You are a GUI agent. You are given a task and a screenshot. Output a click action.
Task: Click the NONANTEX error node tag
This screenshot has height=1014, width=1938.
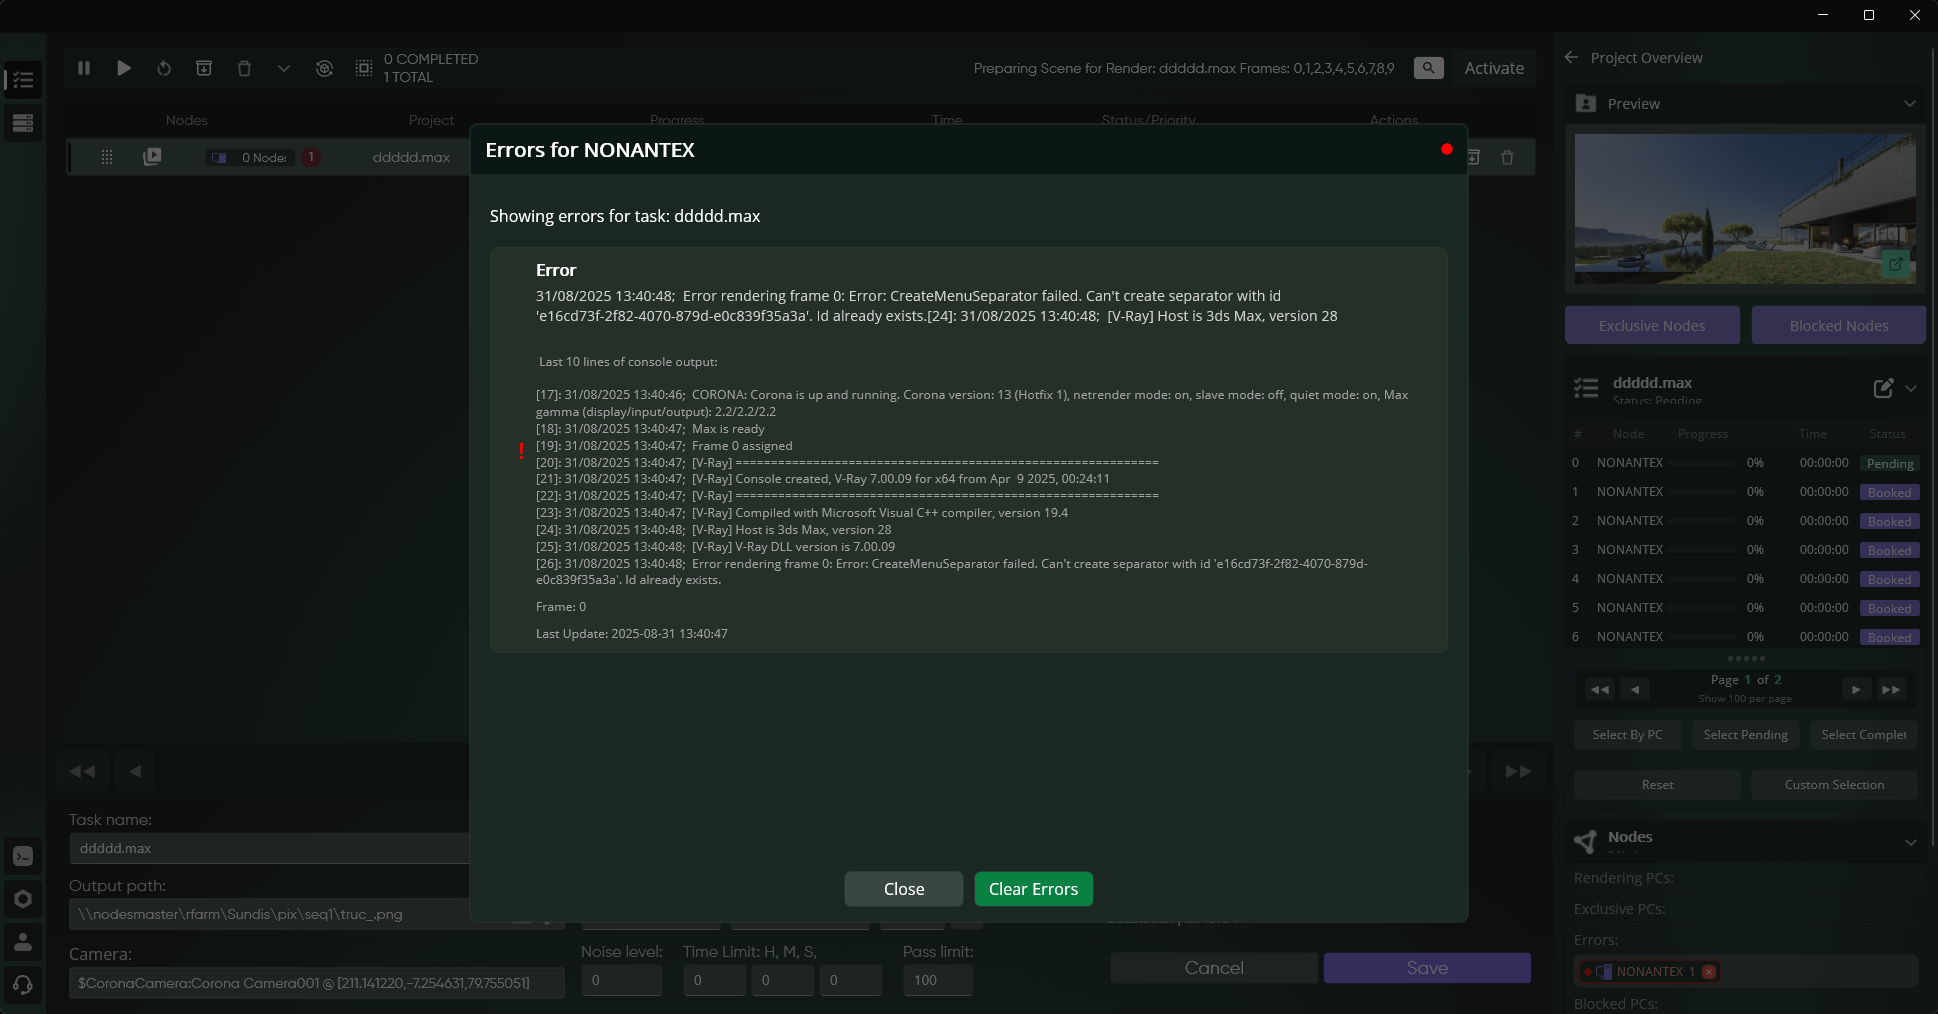1649,971
